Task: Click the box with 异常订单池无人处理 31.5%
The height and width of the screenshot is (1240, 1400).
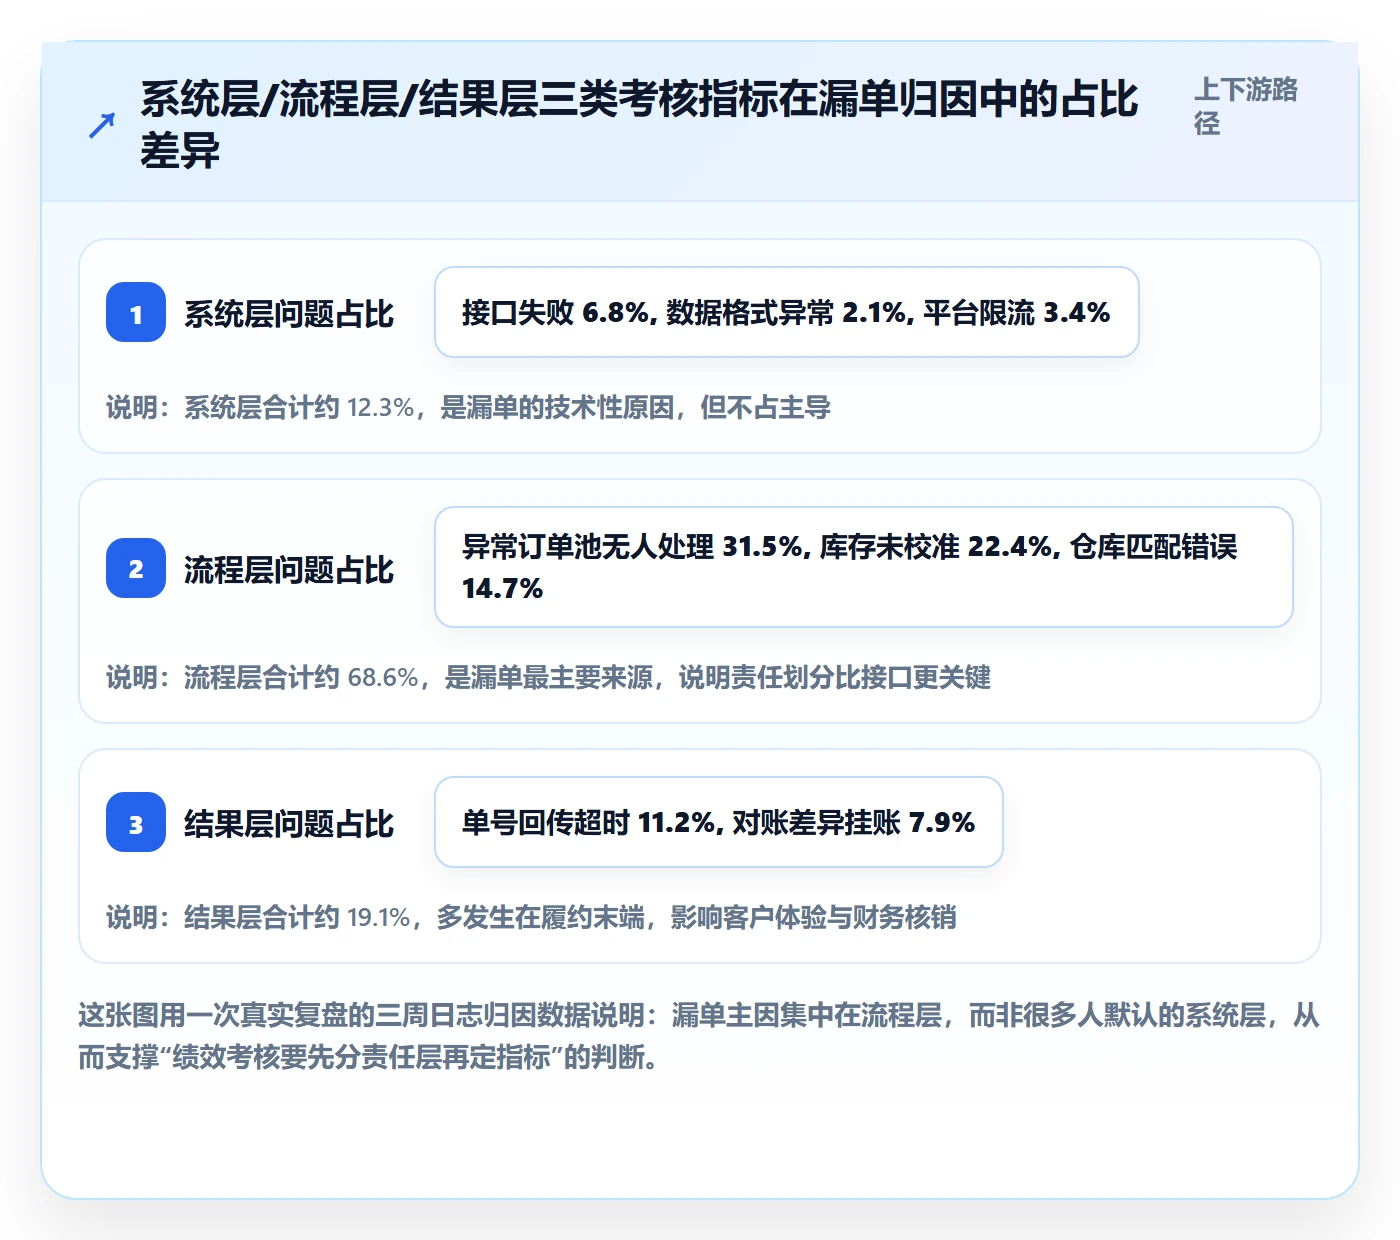Action: pos(864,567)
